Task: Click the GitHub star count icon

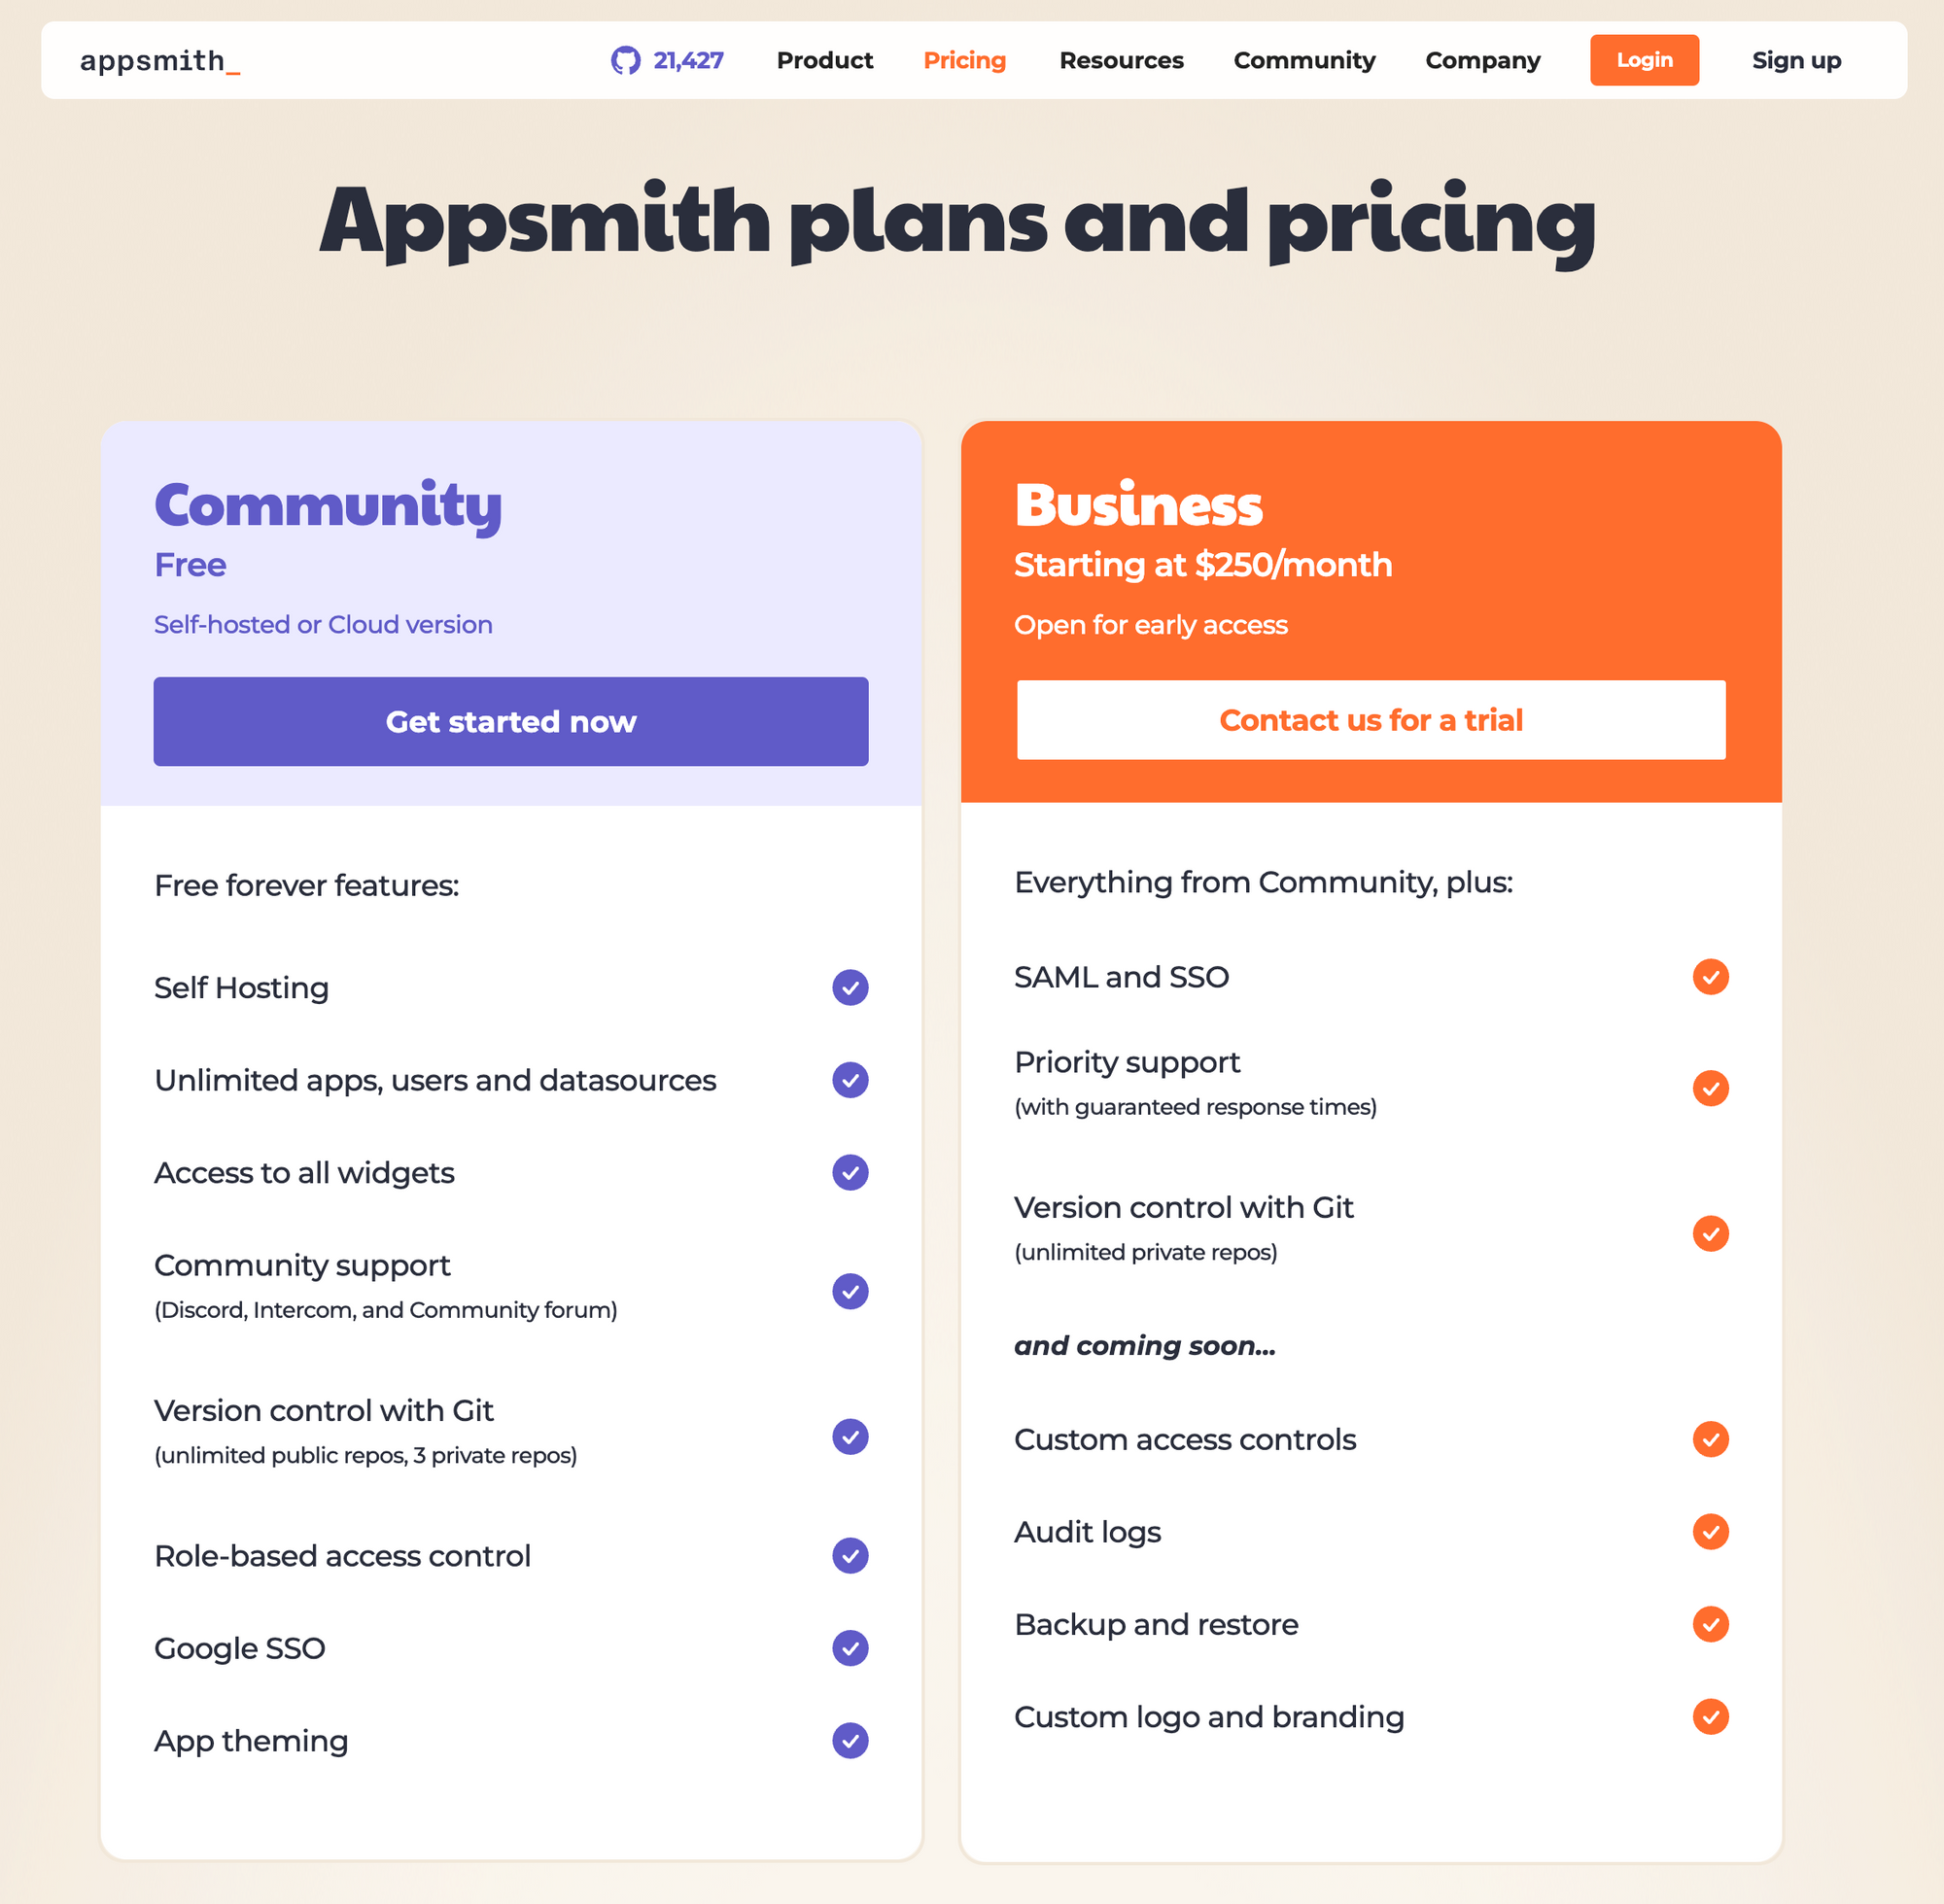Action: pyautogui.click(x=625, y=60)
